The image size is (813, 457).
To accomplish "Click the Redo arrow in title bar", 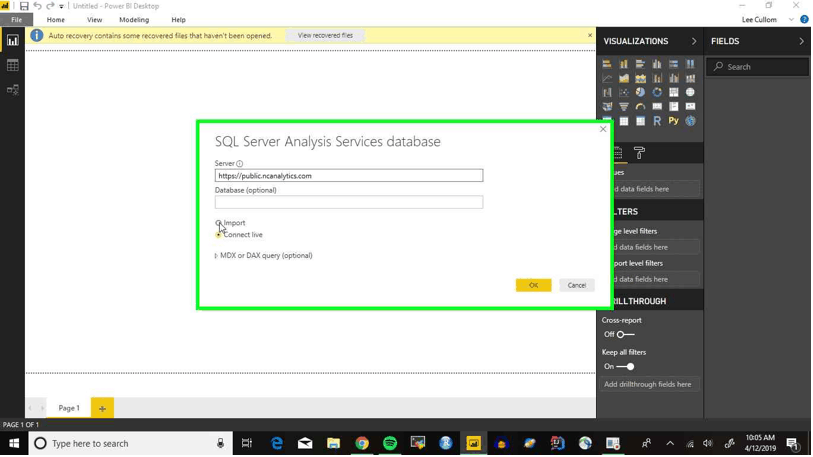I will pos(50,6).
